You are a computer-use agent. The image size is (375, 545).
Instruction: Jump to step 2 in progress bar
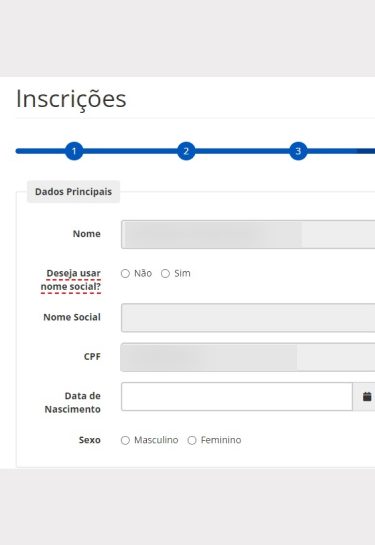point(186,151)
